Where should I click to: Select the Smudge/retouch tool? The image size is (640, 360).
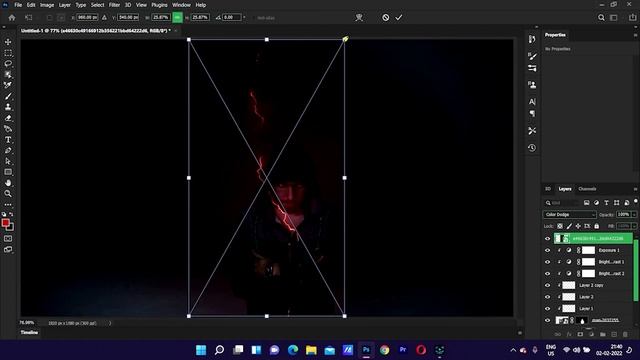click(x=8, y=129)
